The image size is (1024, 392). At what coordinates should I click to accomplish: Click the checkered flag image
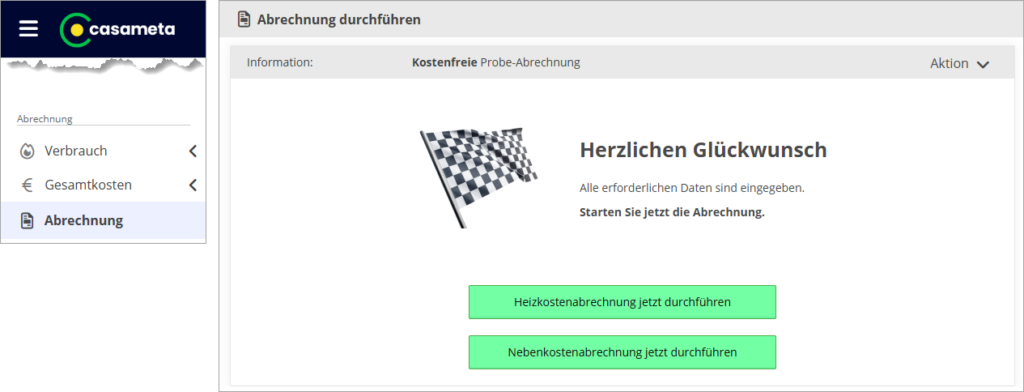479,177
